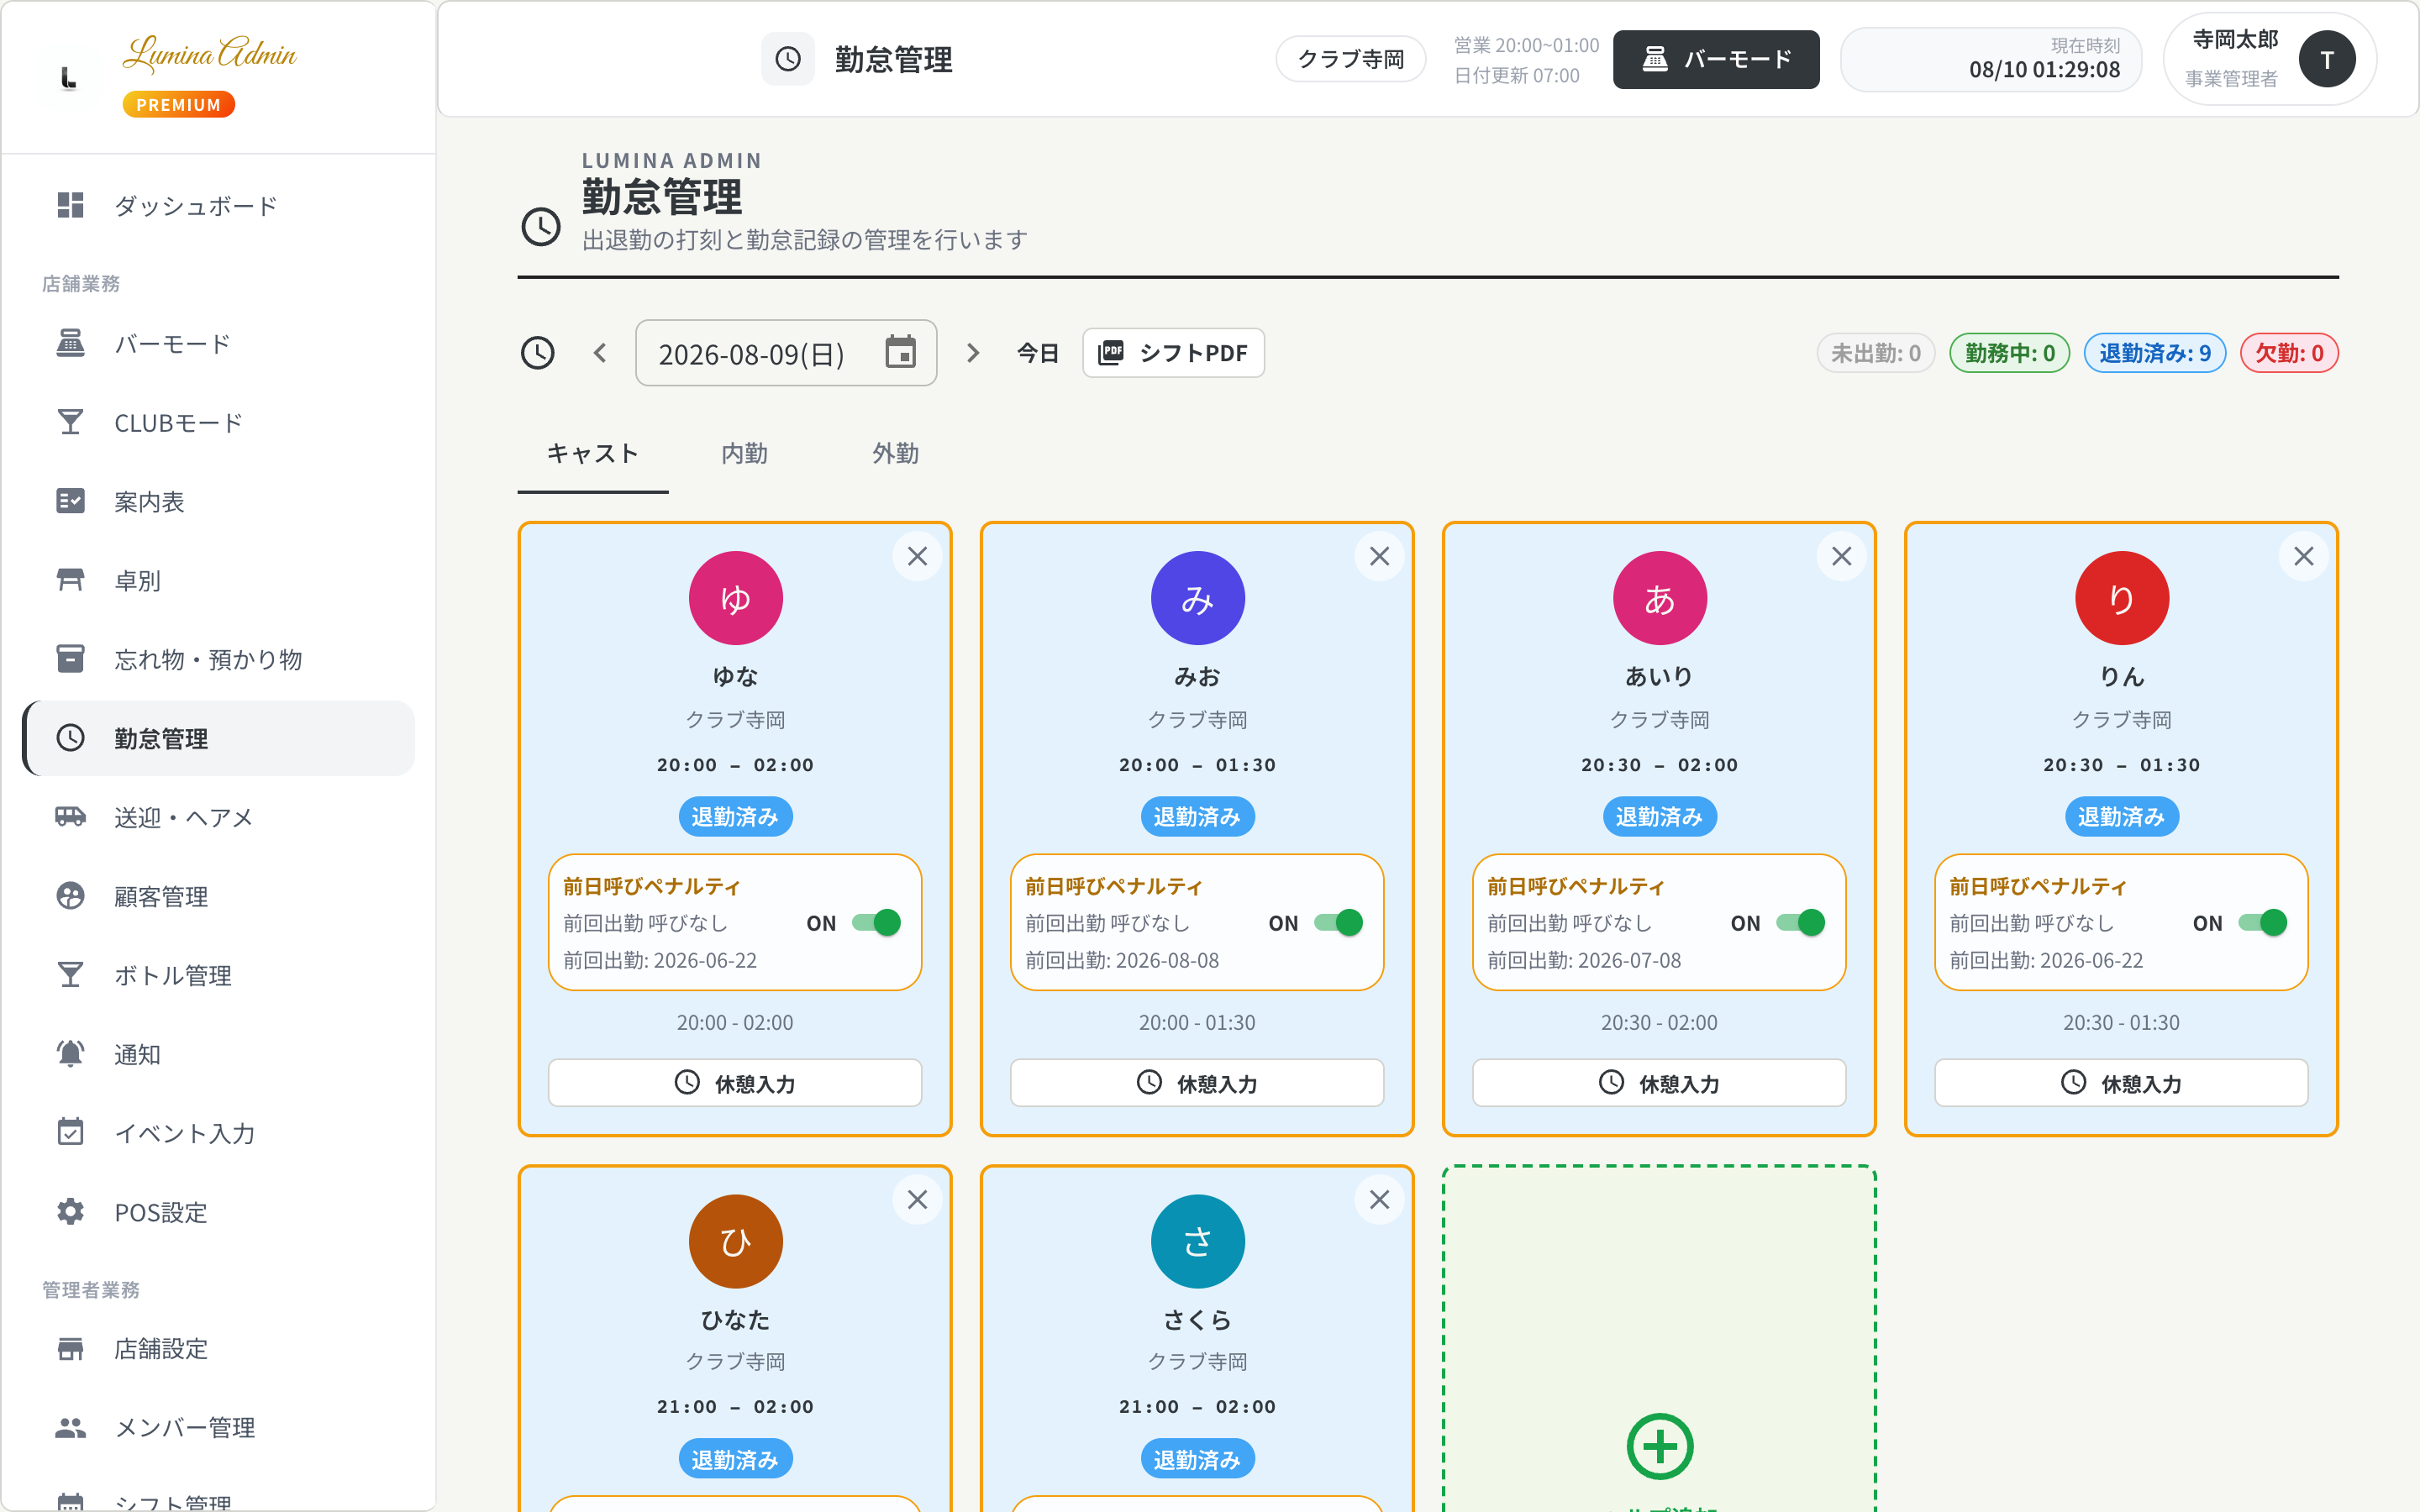Click the 卓別 table icon
The image size is (2420, 1512).
pyautogui.click(x=70, y=580)
